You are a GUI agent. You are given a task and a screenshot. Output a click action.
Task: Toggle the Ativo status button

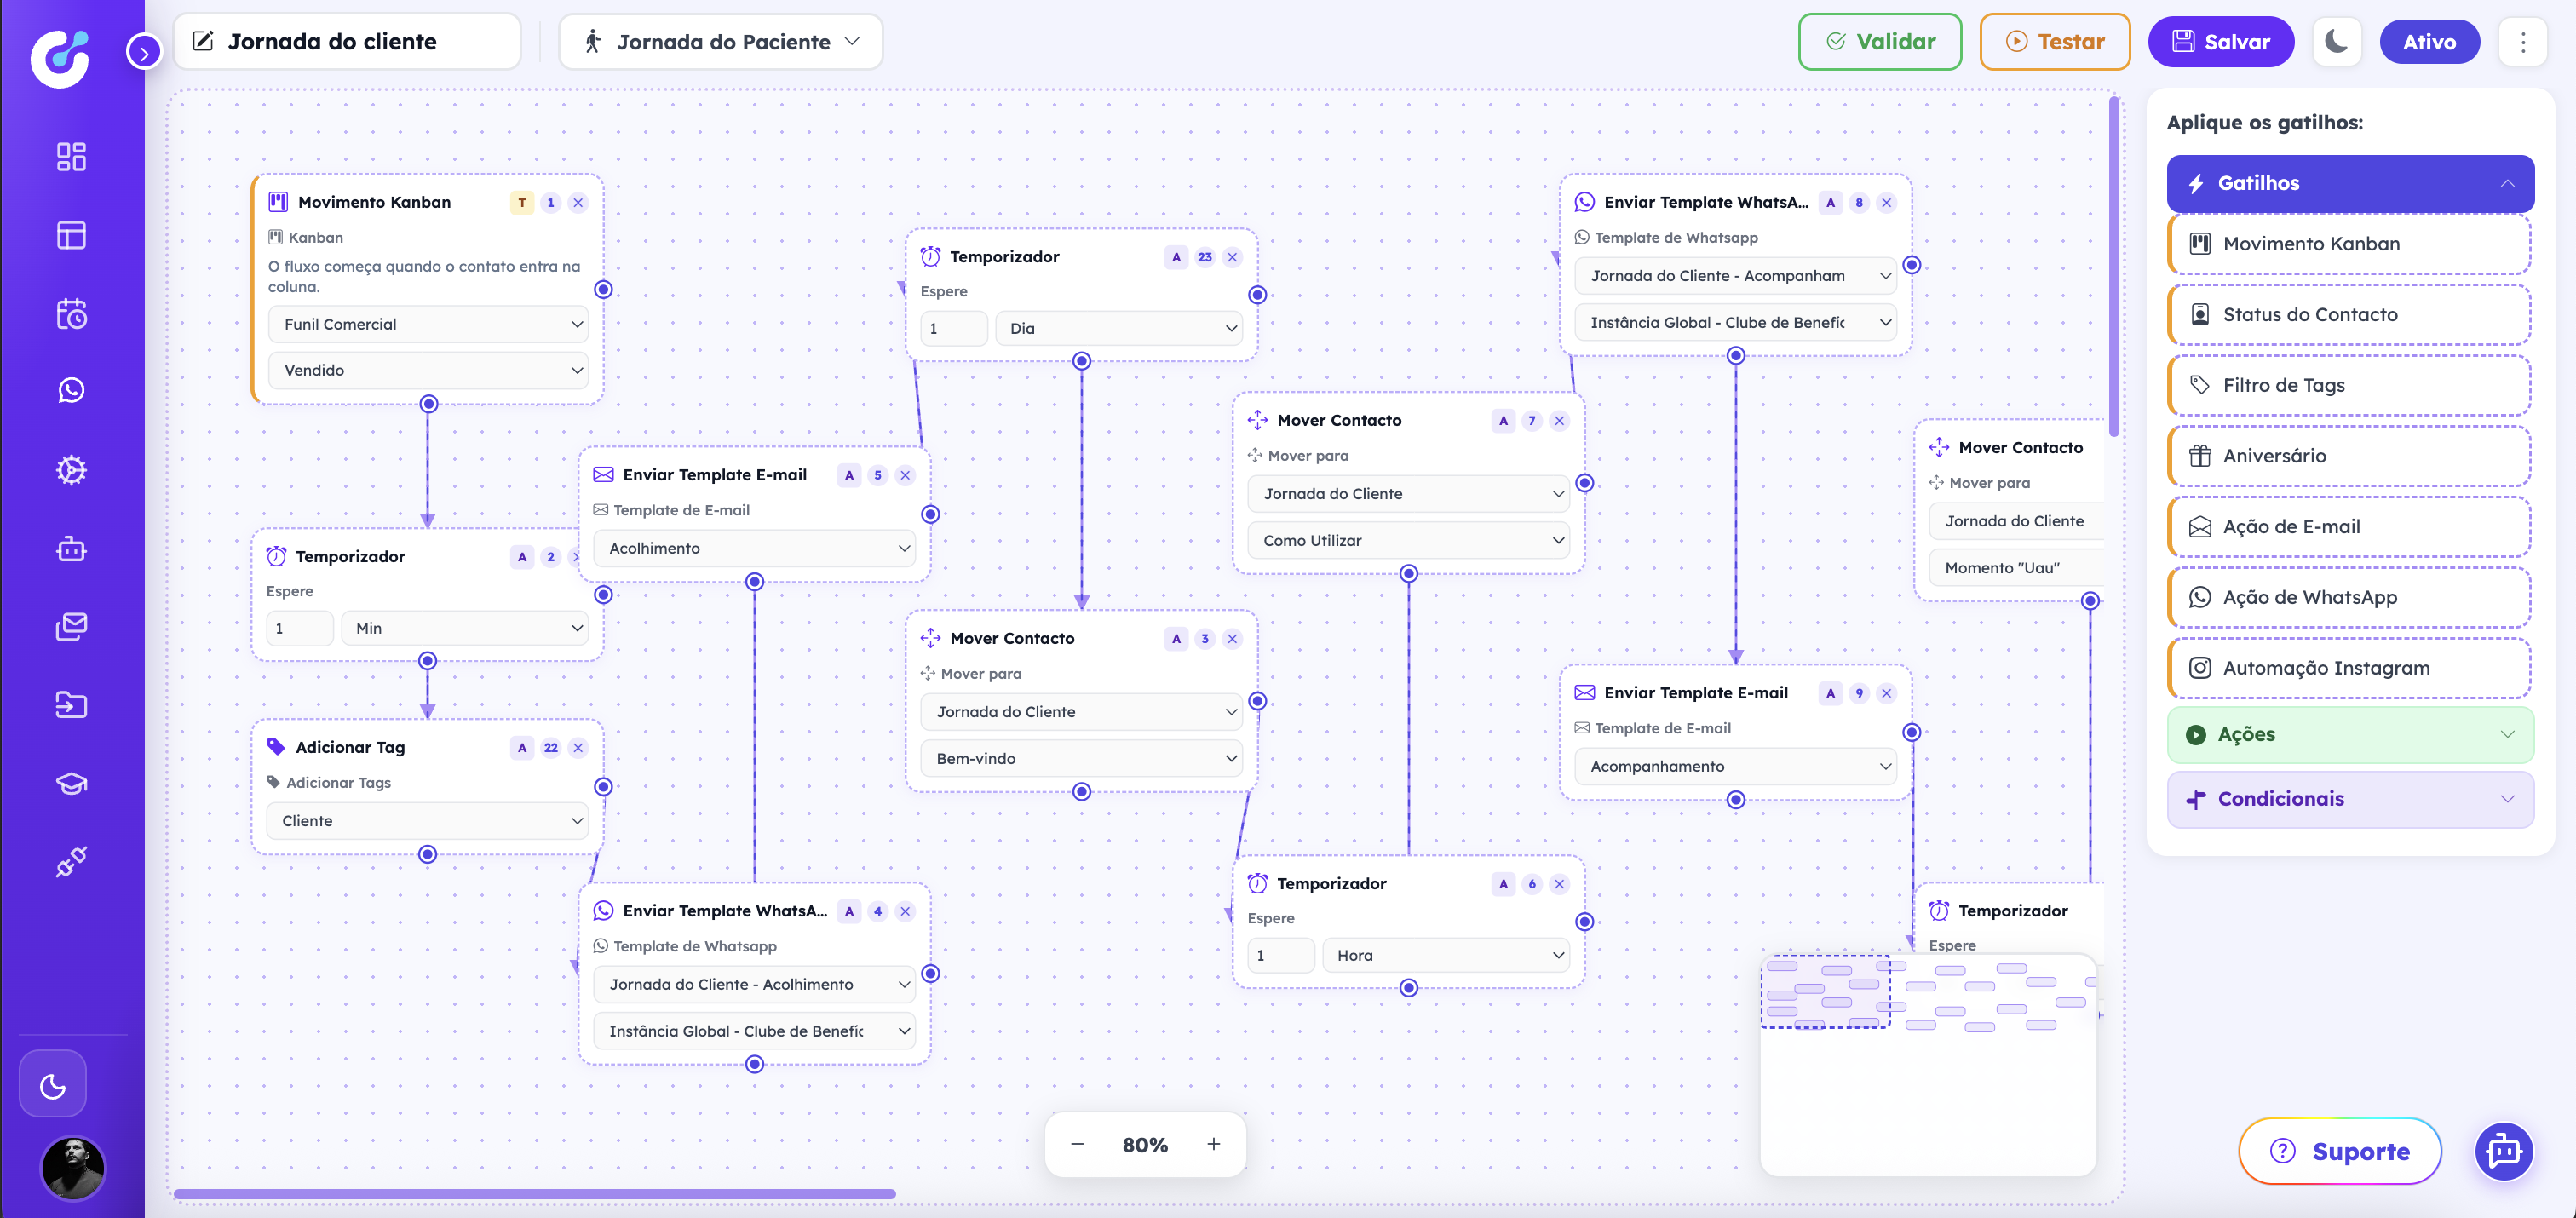(x=2429, y=42)
